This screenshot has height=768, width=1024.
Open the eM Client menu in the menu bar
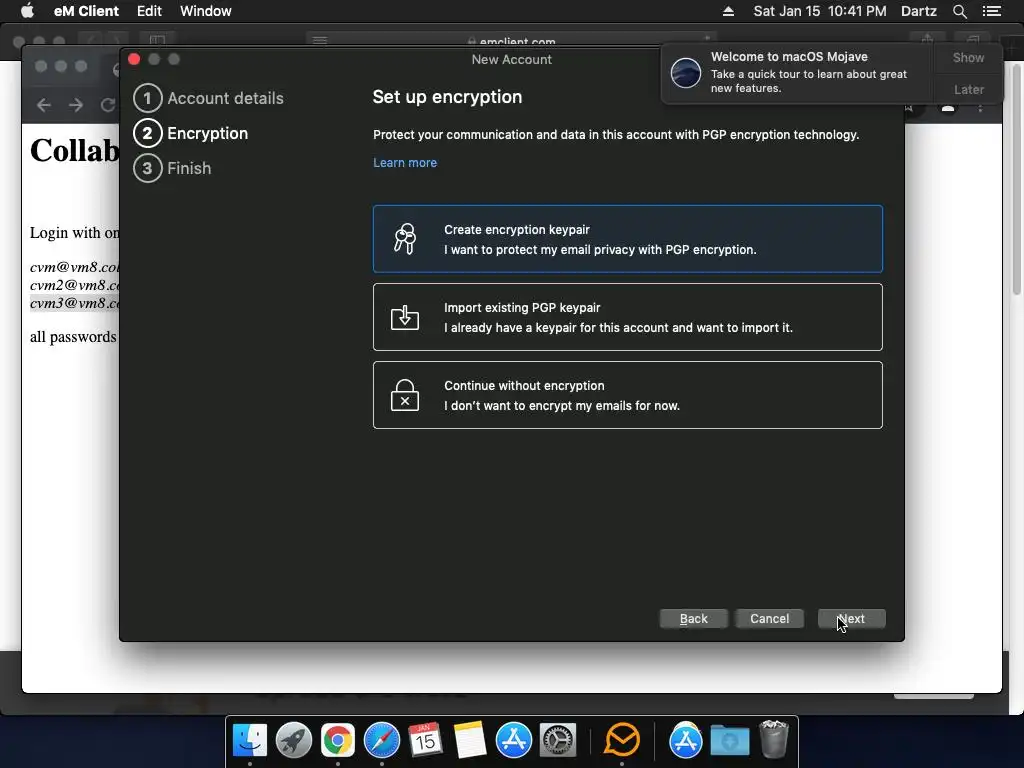tap(86, 11)
